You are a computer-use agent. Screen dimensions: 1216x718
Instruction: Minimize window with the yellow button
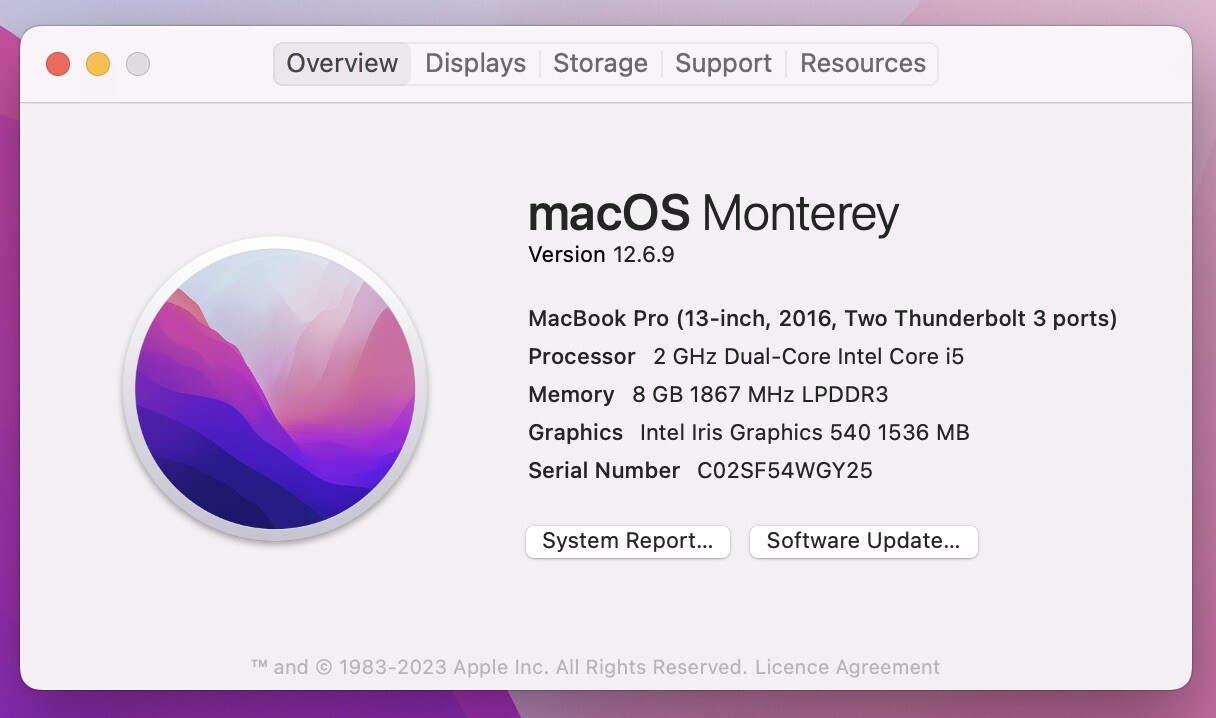click(98, 64)
